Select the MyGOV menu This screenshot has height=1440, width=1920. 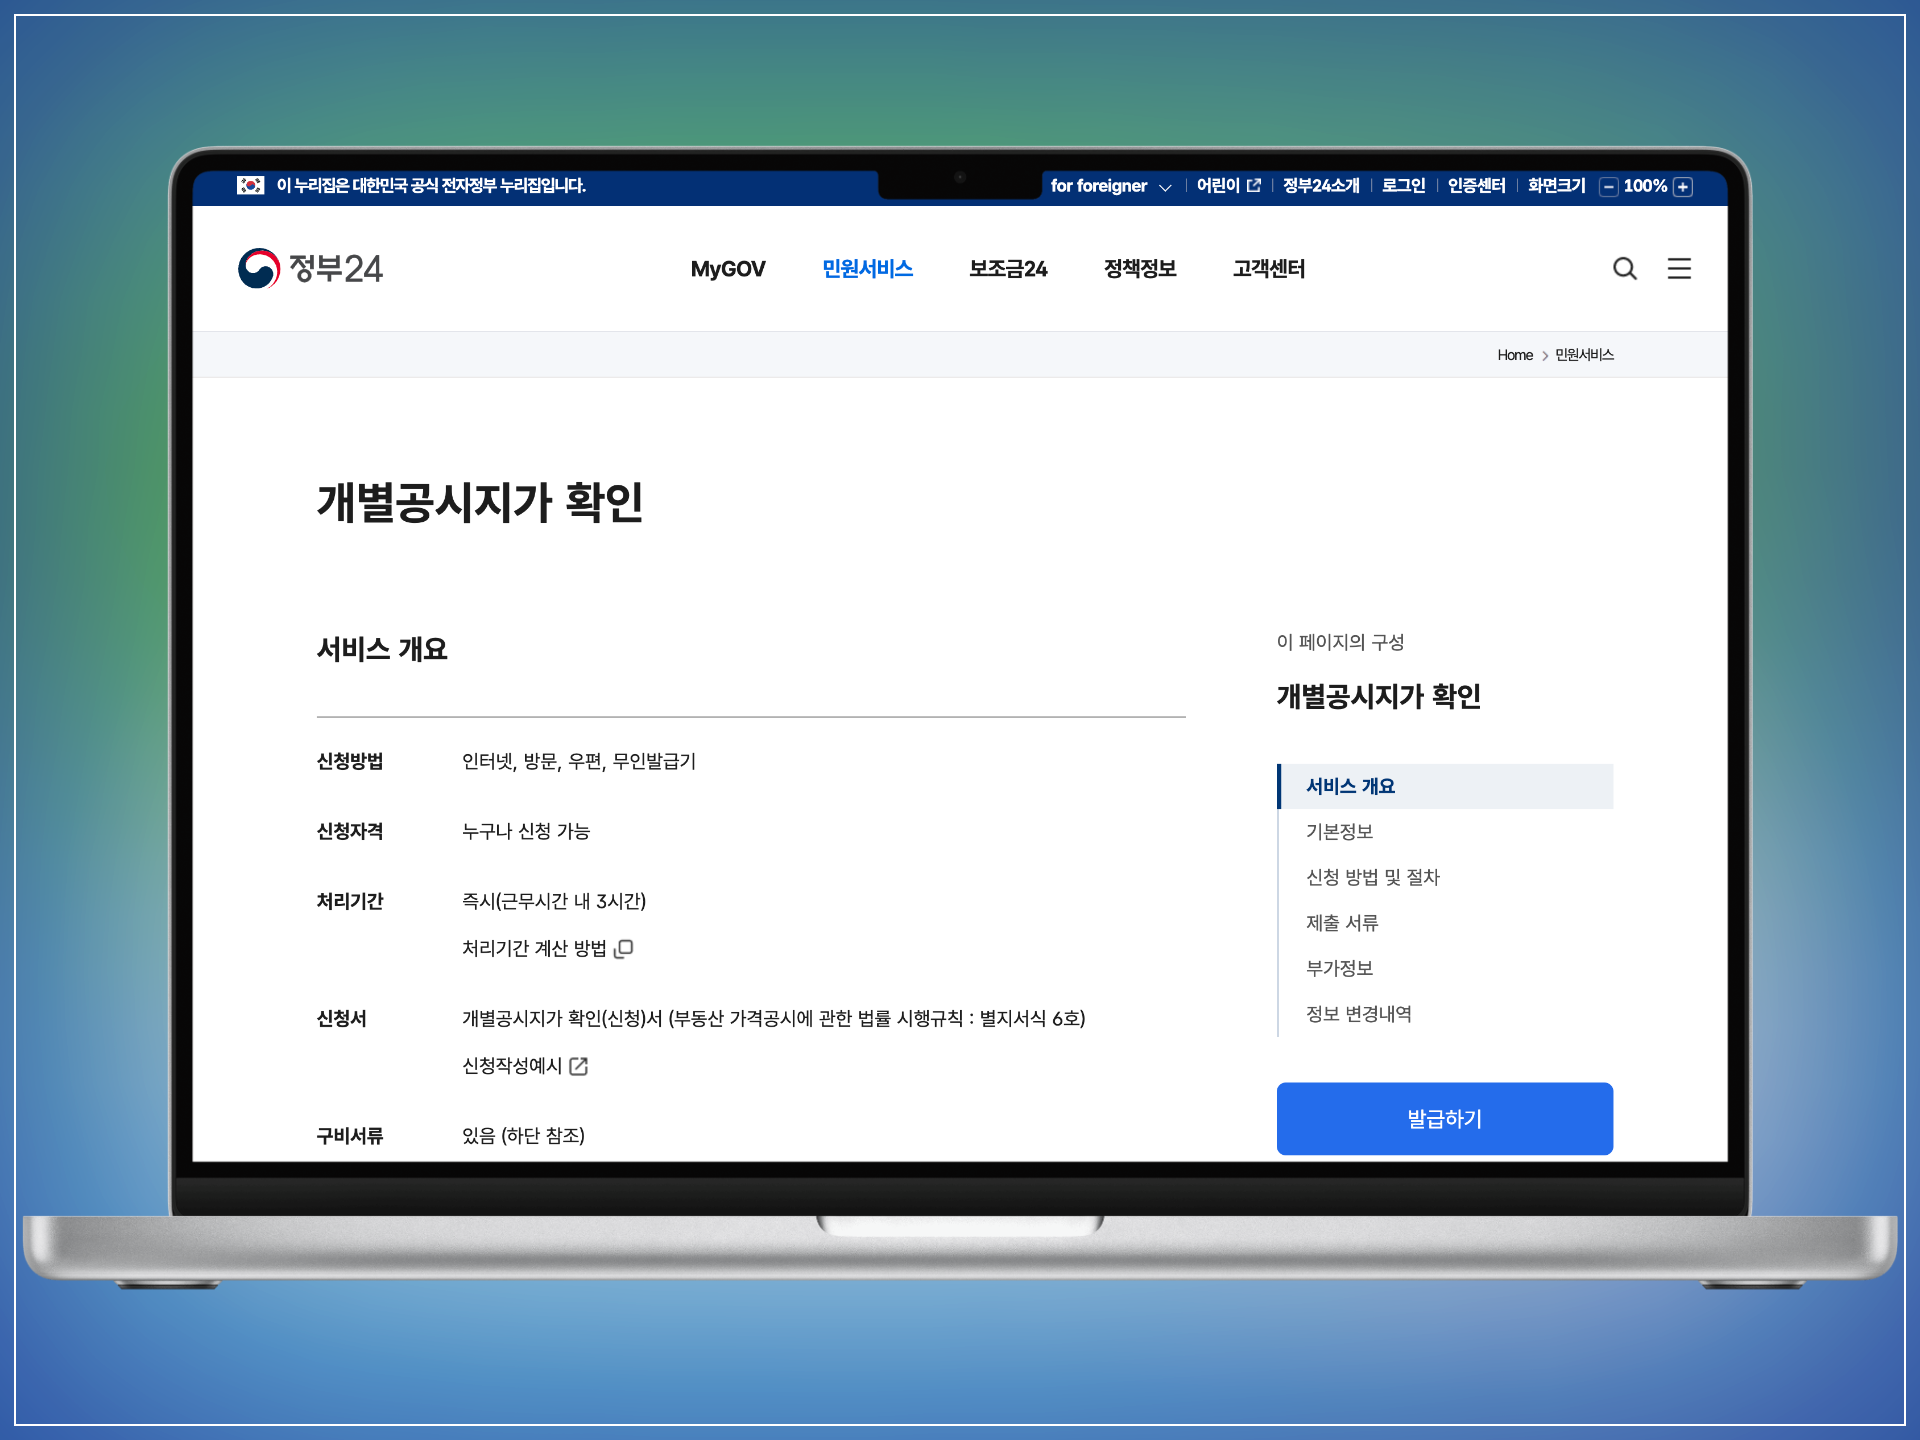click(728, 269)
